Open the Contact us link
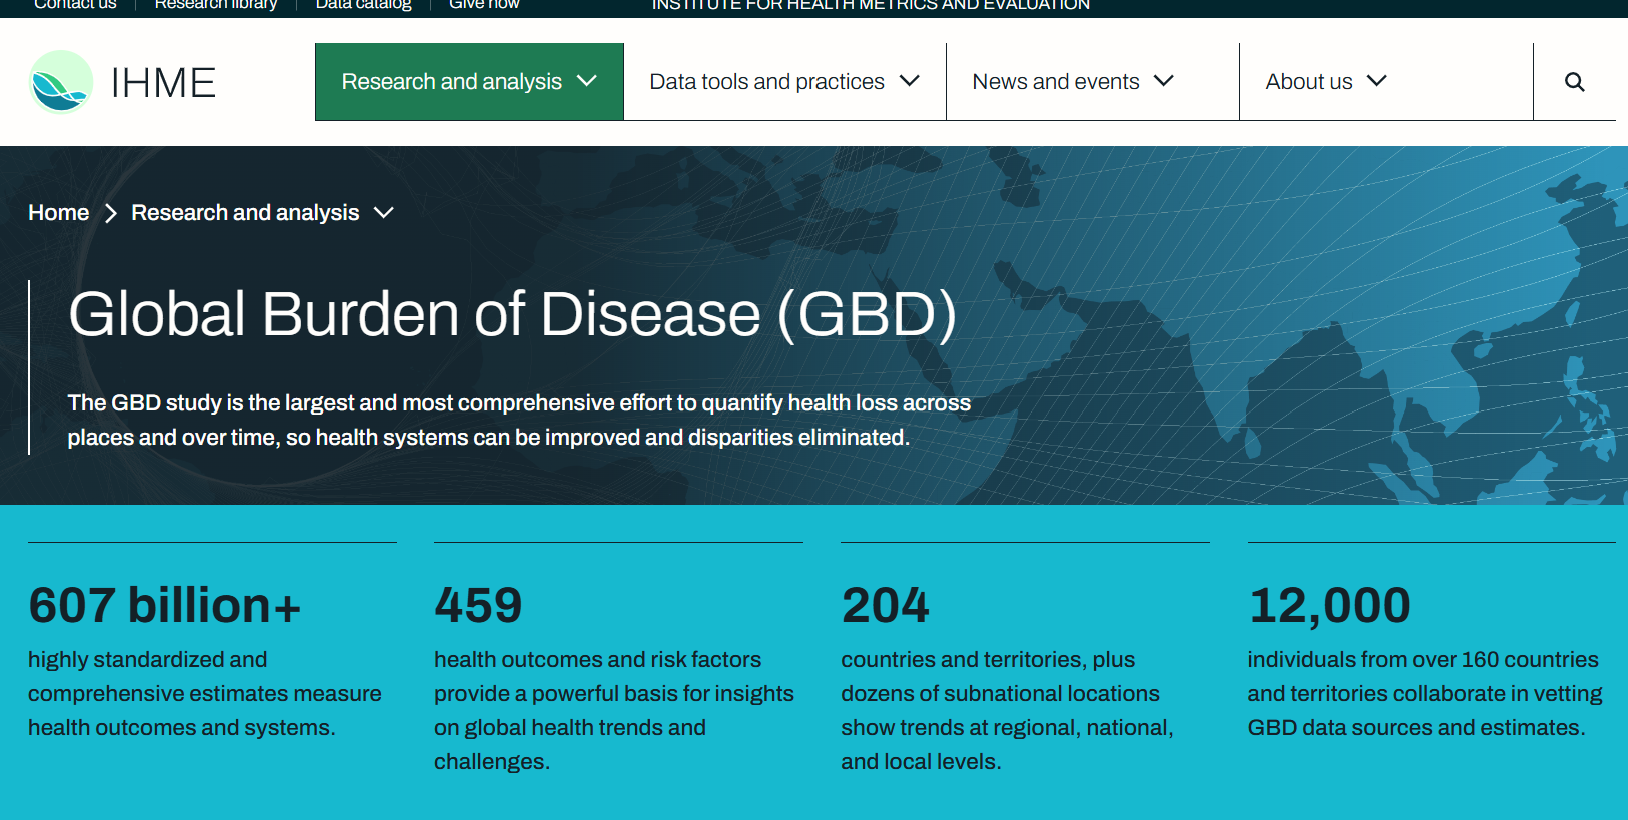 [x=75, y=5]
